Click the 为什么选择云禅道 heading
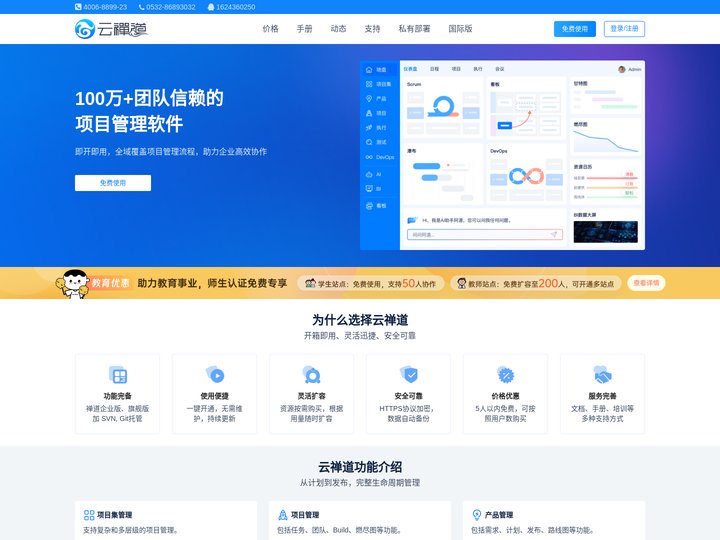 click(x=360, y=320)
